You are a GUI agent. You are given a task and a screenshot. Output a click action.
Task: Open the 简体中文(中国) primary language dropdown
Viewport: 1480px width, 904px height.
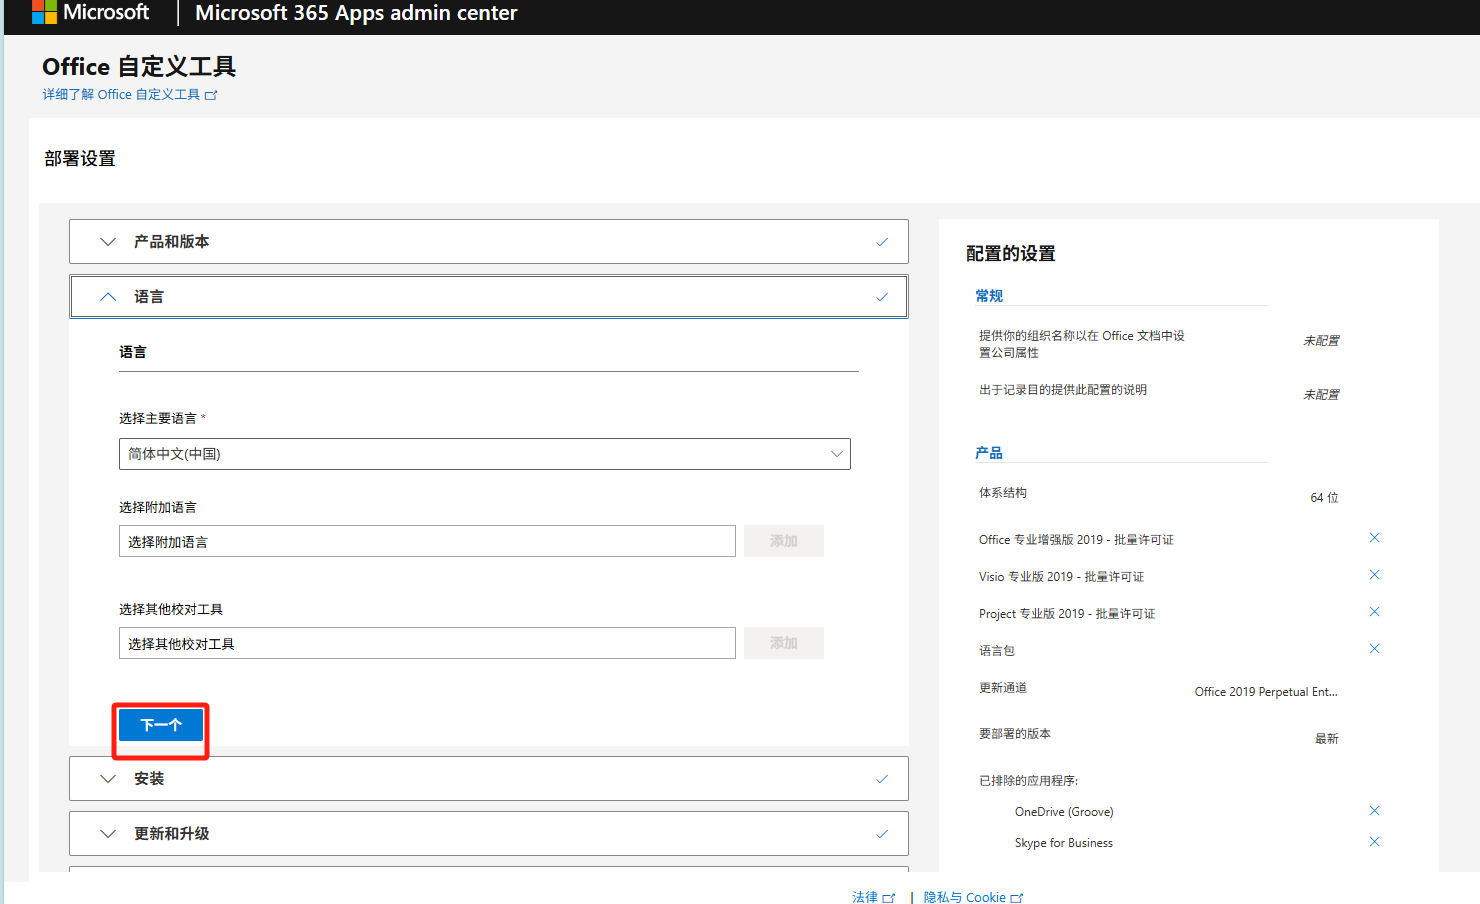point(485,454)
